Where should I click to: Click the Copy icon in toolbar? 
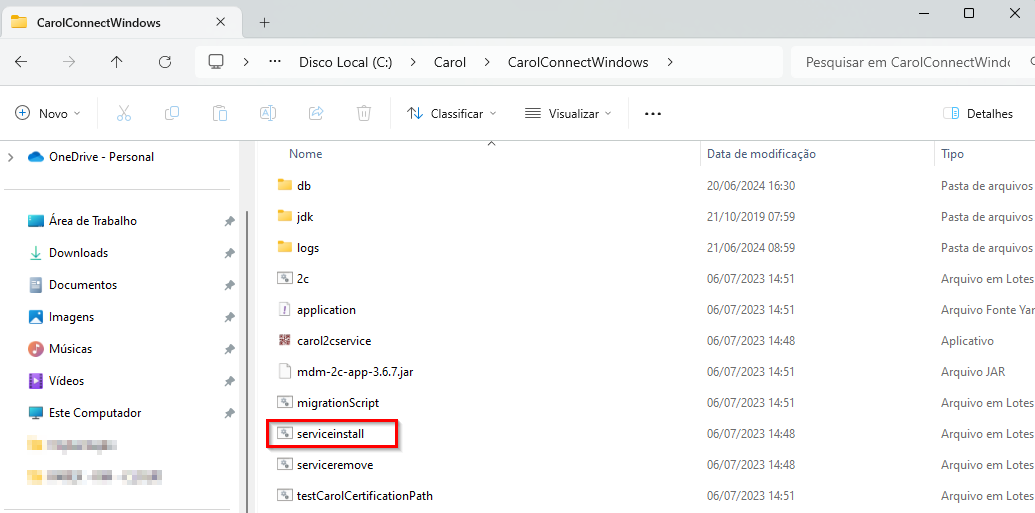tap(172, 114)
